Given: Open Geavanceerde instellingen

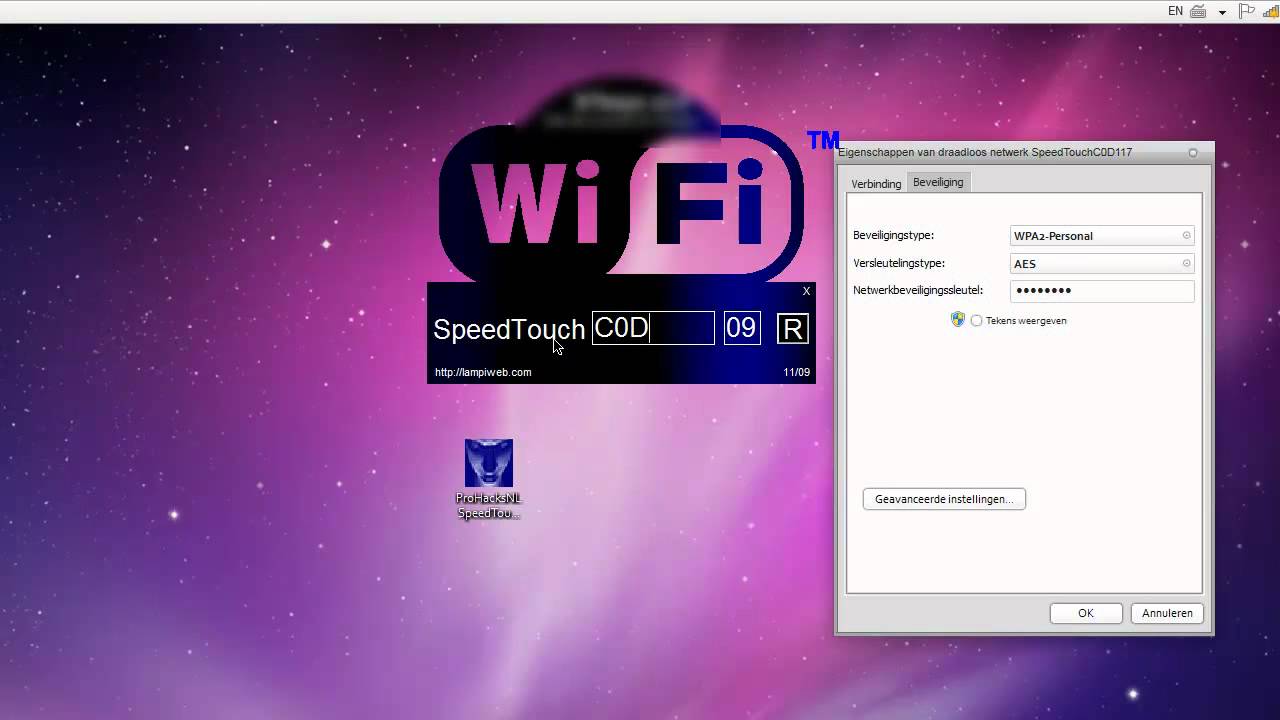Looking at the screenshot, I should click(944, 499).
